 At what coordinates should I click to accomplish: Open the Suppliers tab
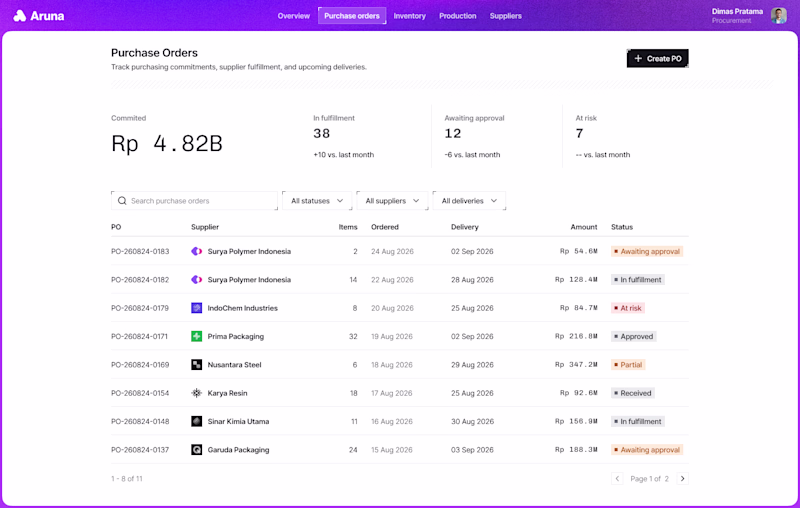506,16
